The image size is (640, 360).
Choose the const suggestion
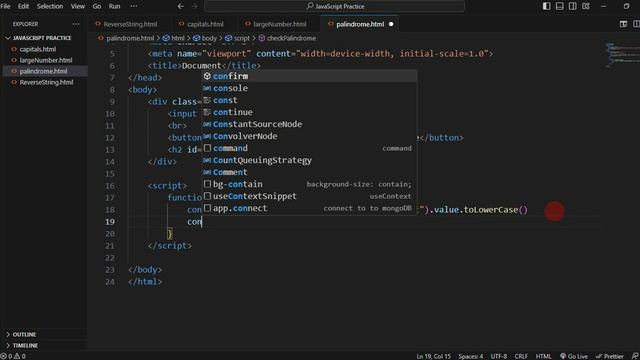tap(309, 100)
